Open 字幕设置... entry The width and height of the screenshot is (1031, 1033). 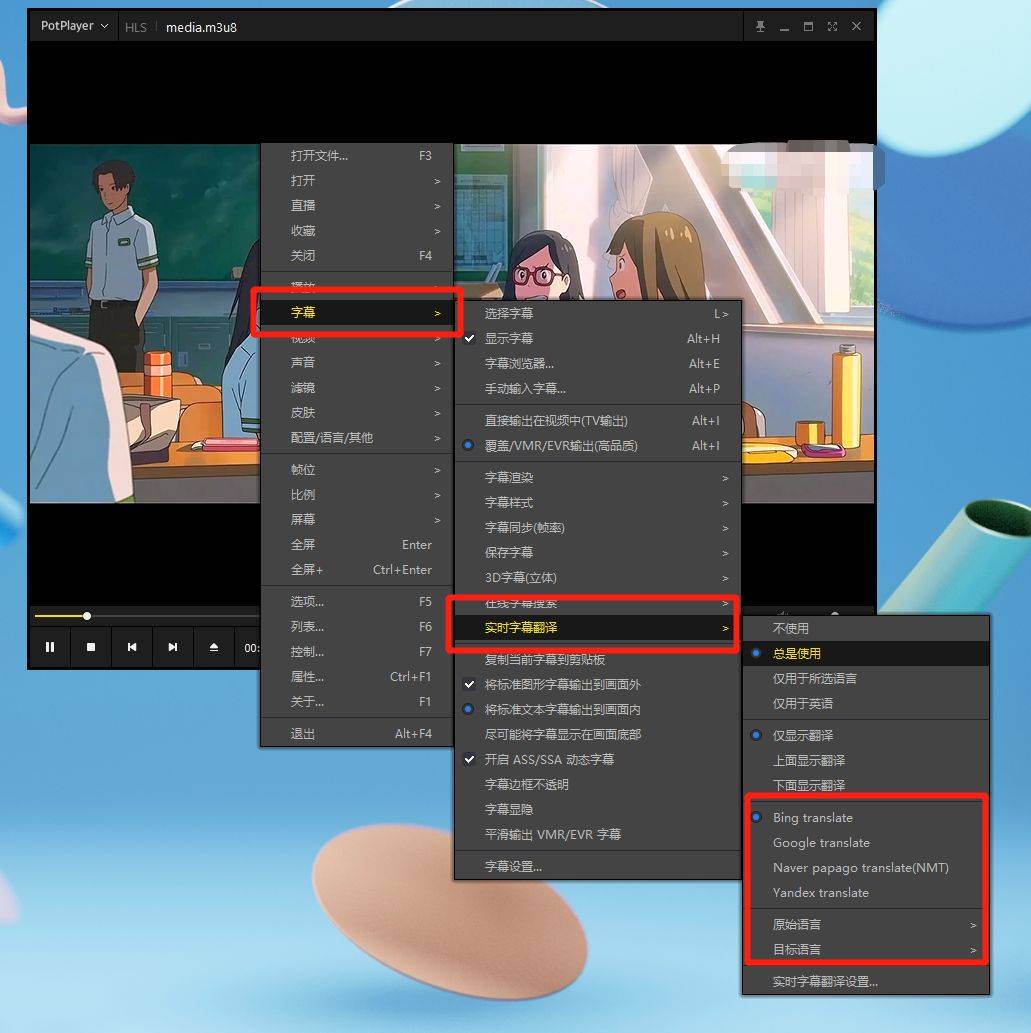pos(598,866)
